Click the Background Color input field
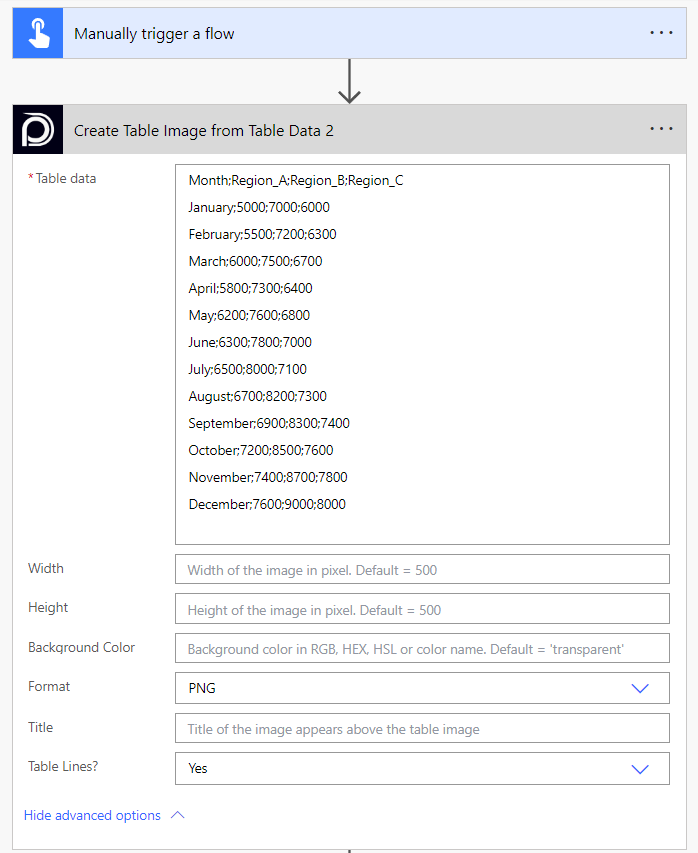 (x=421, y=649)
